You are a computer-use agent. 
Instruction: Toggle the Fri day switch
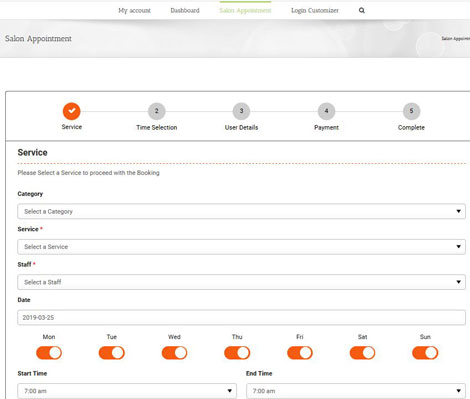(x=300, y=353)
